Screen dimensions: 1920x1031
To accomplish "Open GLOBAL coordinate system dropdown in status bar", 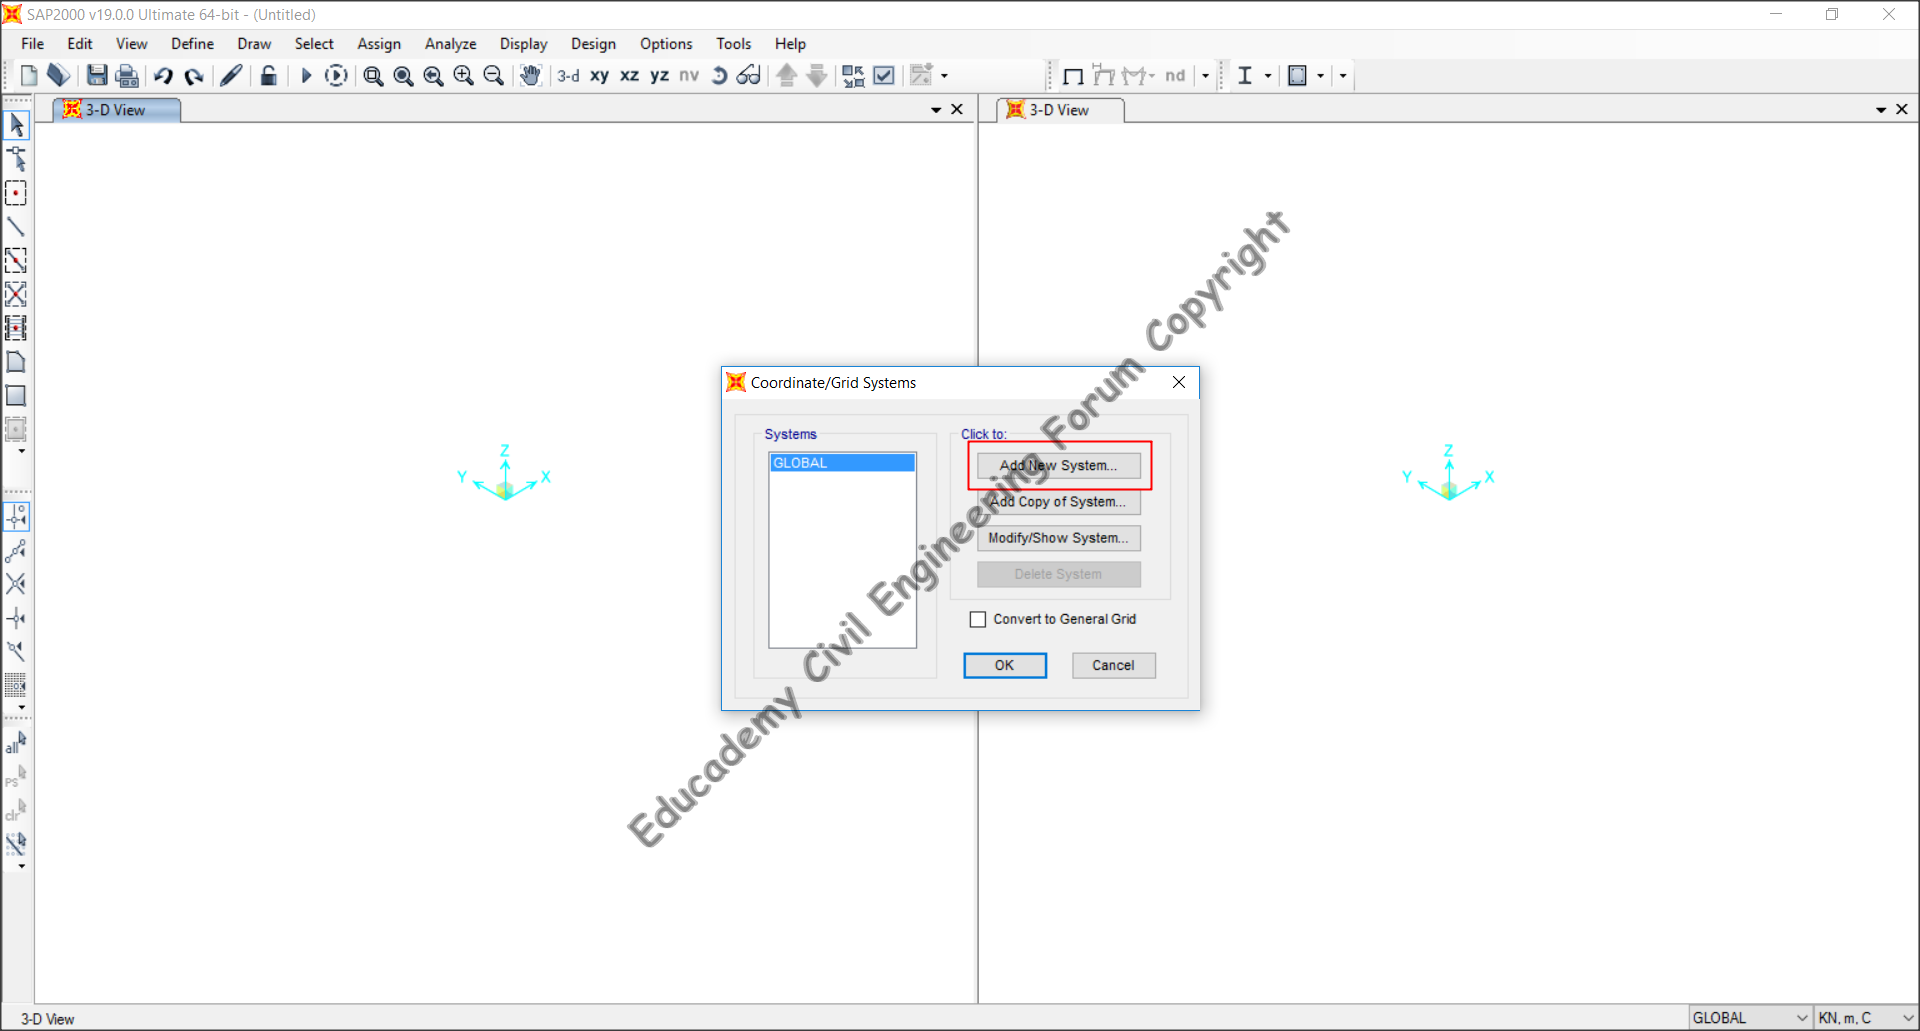I will 1750,1018.
